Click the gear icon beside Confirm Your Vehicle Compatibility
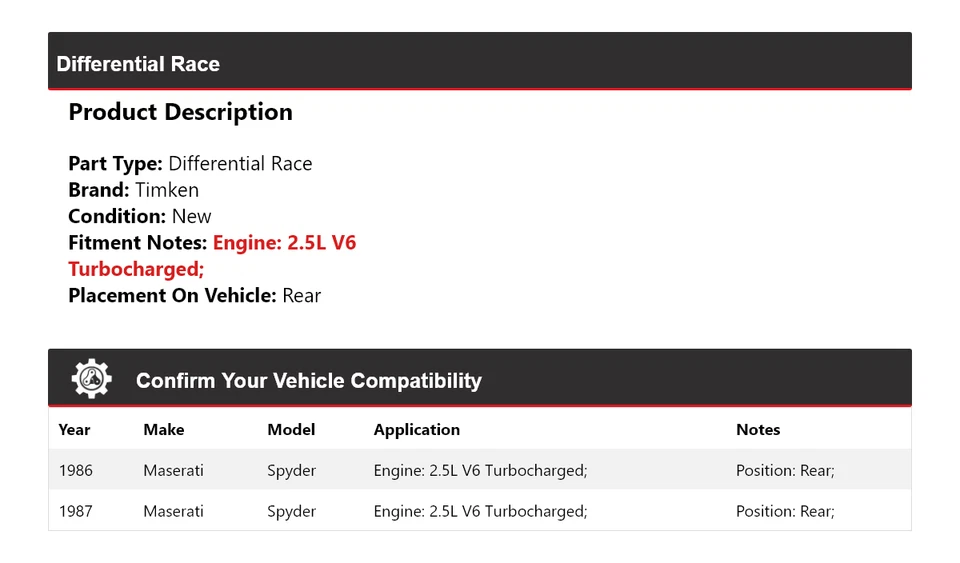 [91, 379]
